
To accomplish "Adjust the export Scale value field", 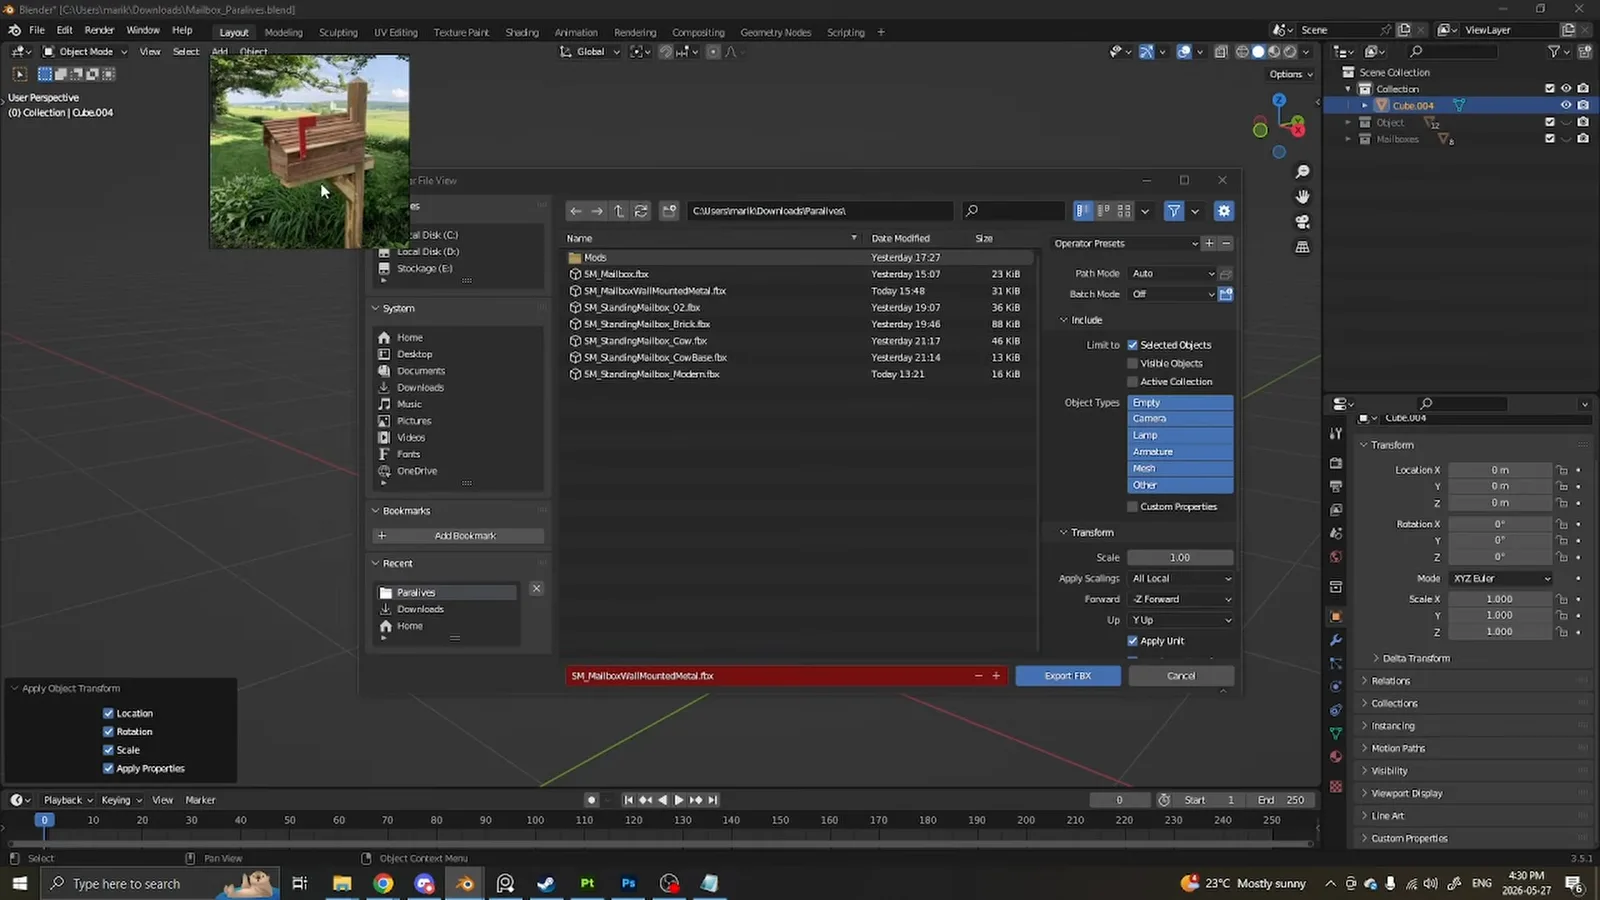I will 1180,558.
